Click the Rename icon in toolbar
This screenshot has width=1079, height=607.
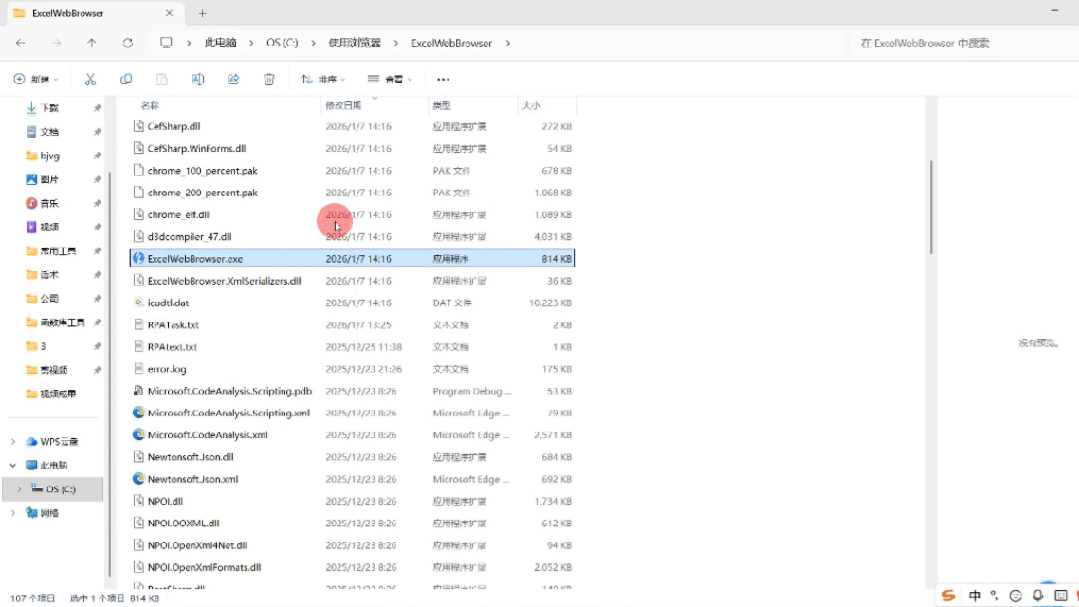(197, 79)
